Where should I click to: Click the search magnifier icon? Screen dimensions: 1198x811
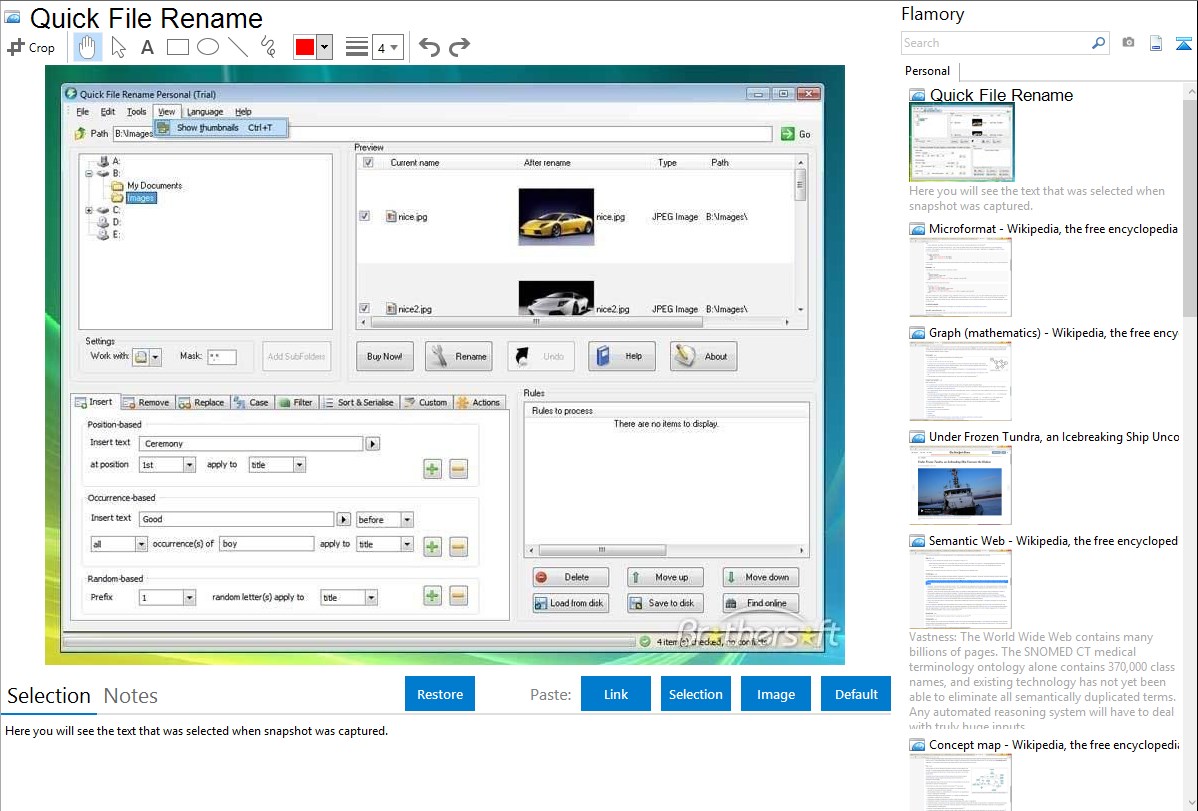point(1098,43)
